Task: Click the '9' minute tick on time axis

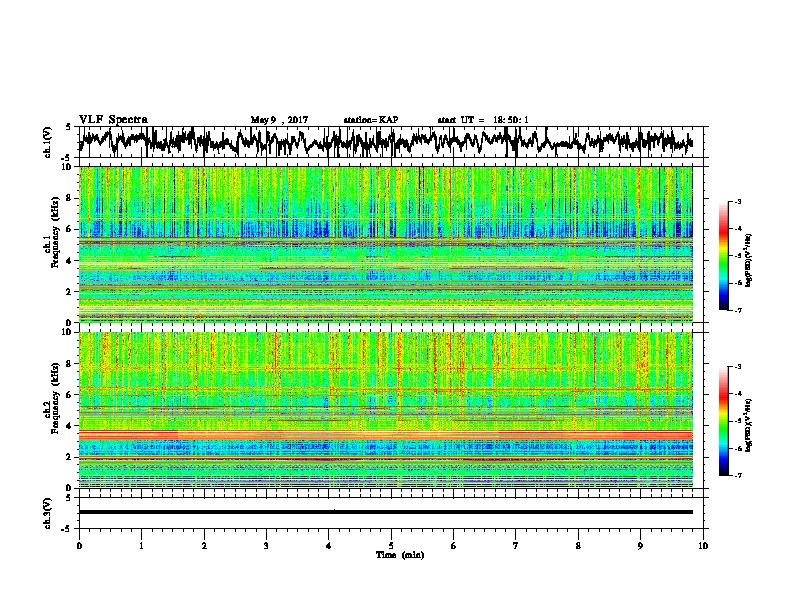Action: 640,546
